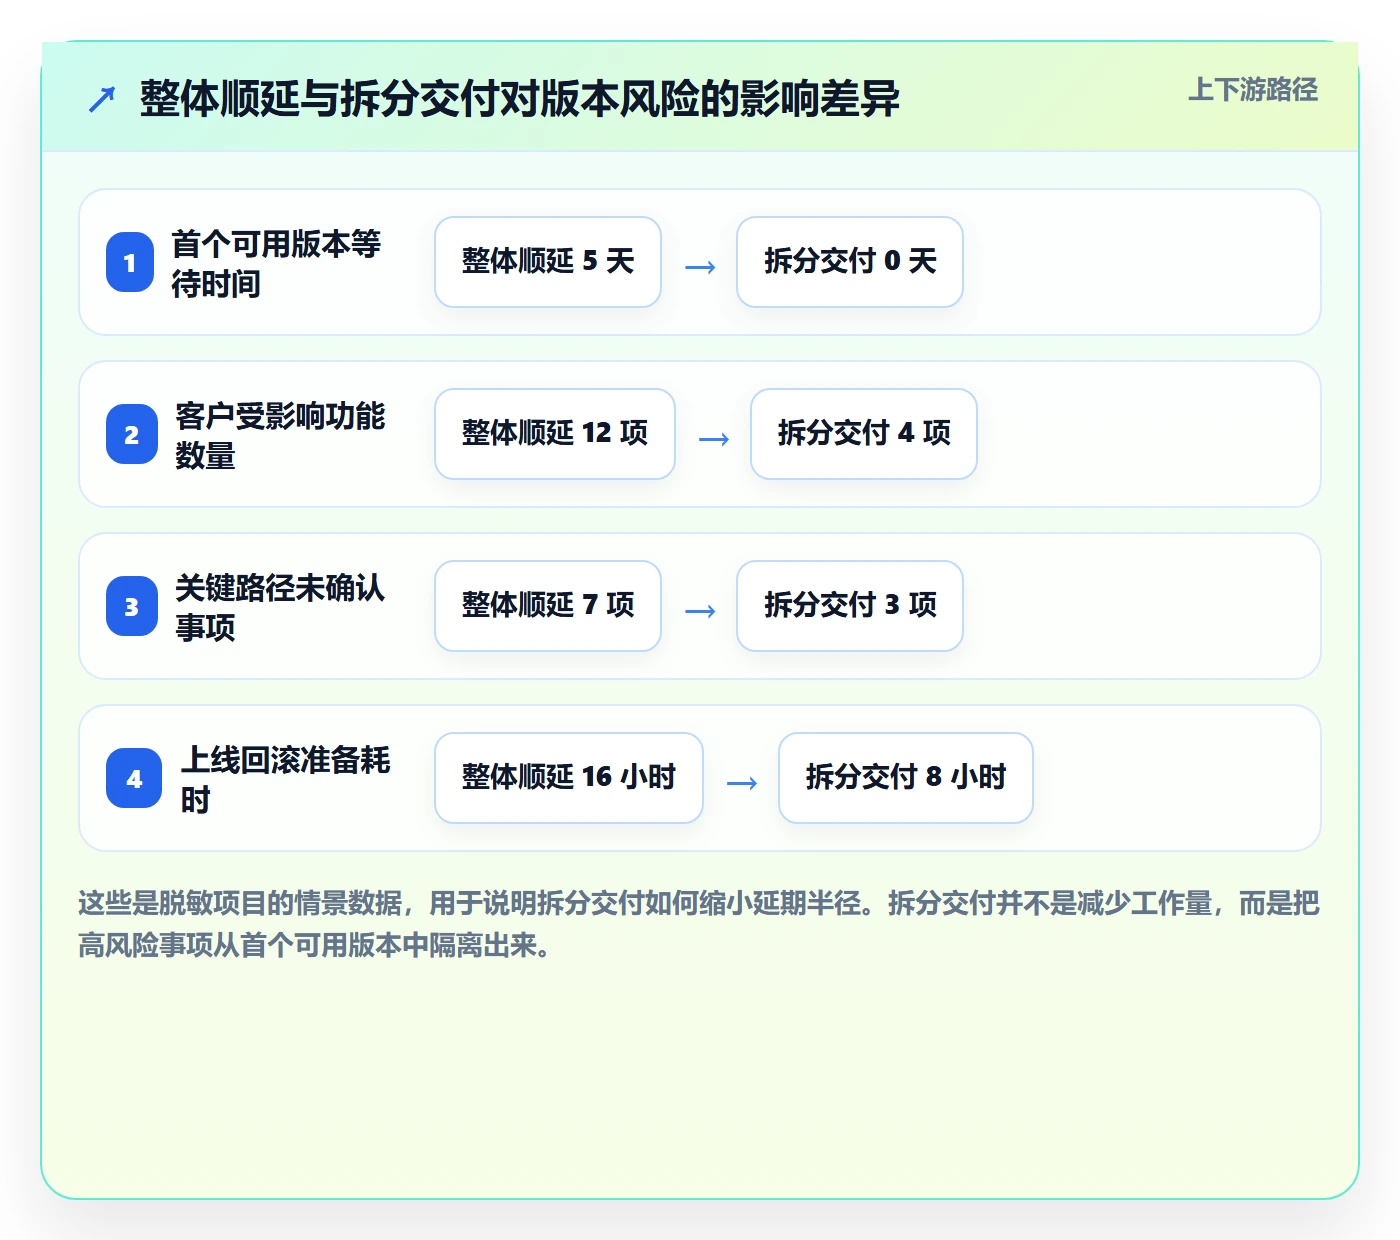Screen dimensions: 1400x1240
Task: Select the 整体顺延 12 项 chip
Action: click(555, 434)
